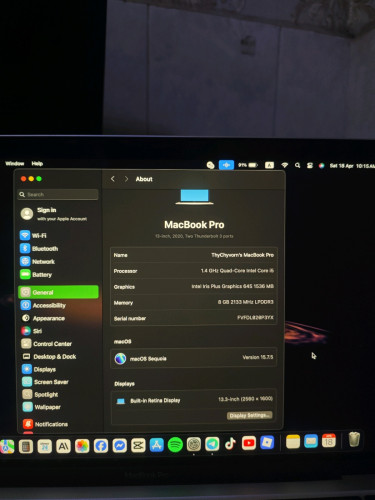Open the App Store dock icon
The width and height of the screenshot is (375, 500).
tap(157, 445)
